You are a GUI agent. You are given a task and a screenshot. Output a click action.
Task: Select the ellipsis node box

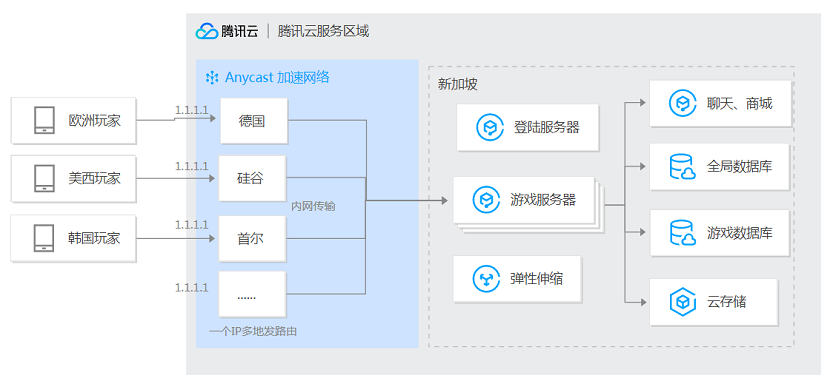tap(252, 294)
